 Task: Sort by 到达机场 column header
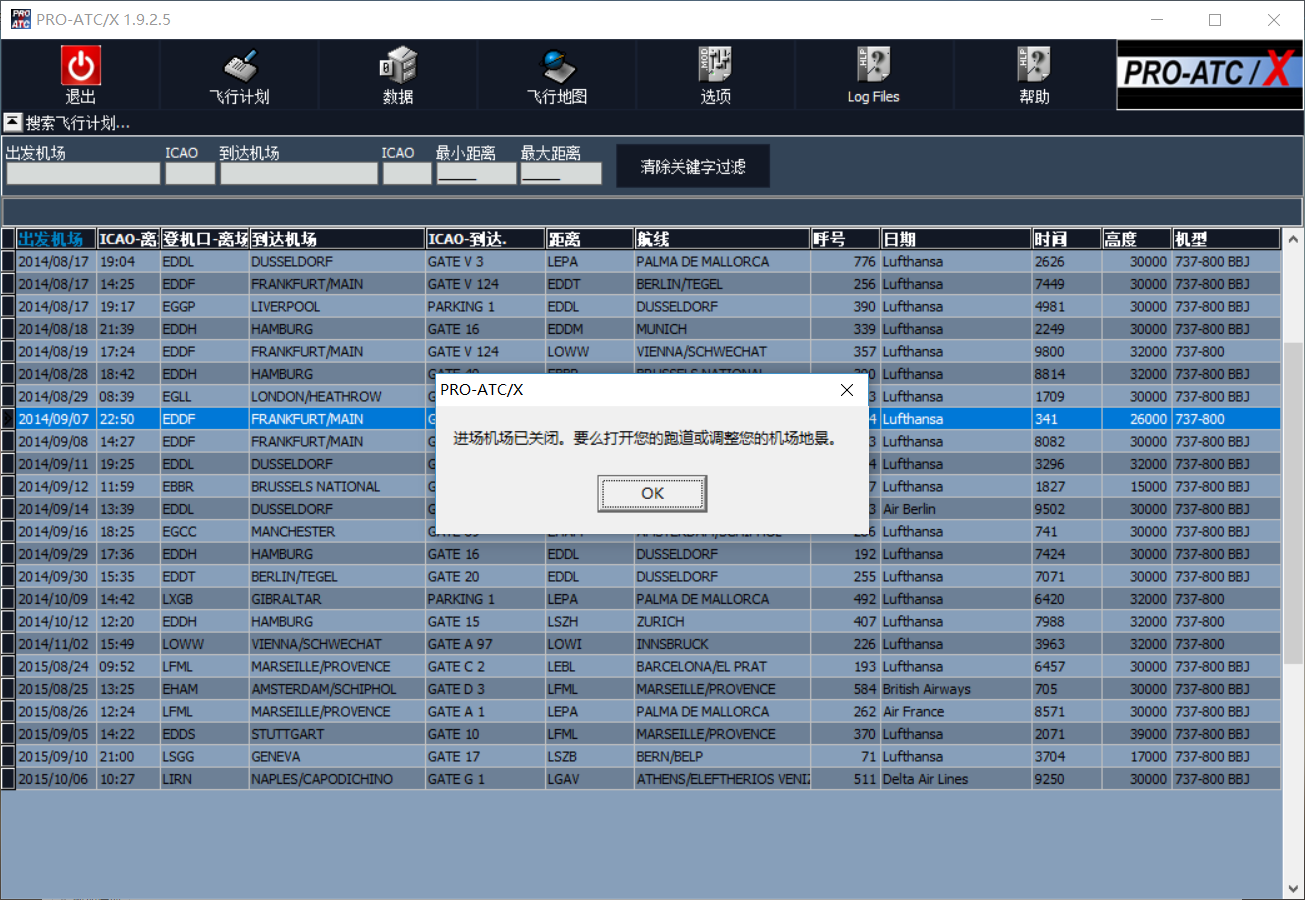337,239
